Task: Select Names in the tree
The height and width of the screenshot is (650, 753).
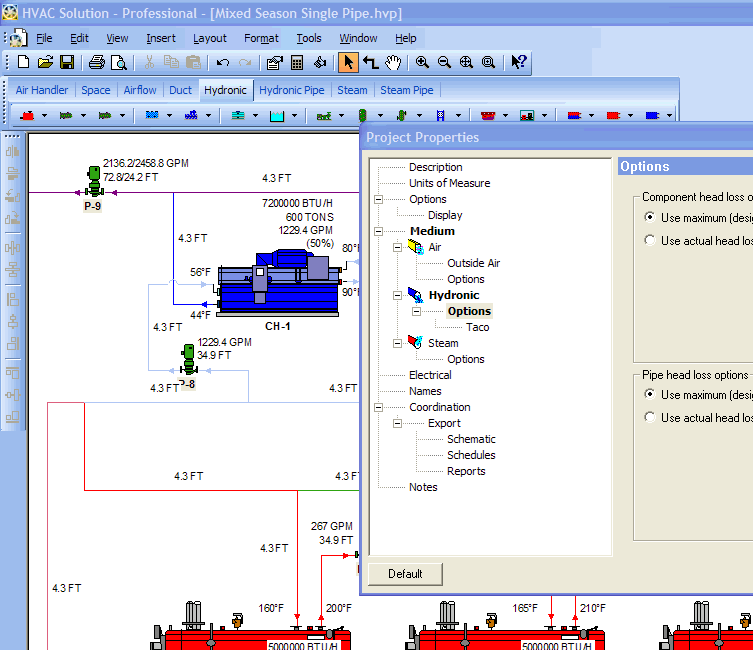Action: pos(425,391)
